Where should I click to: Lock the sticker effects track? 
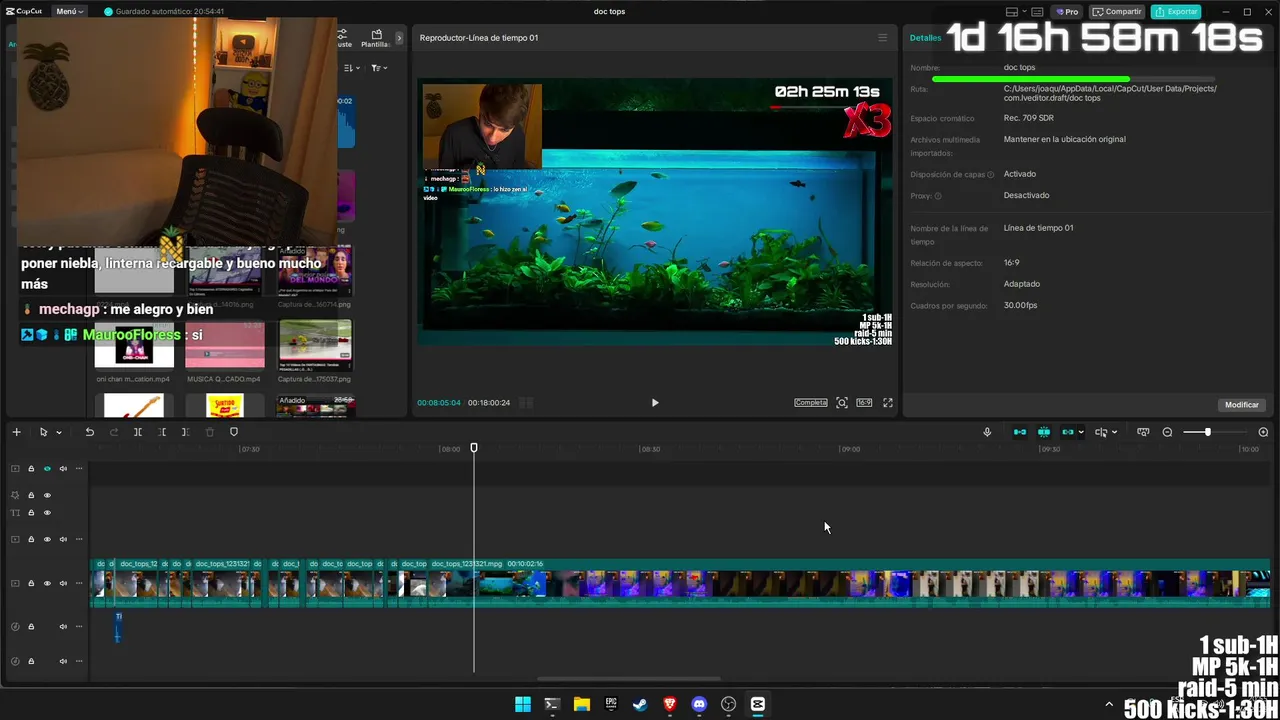point(31,495)
